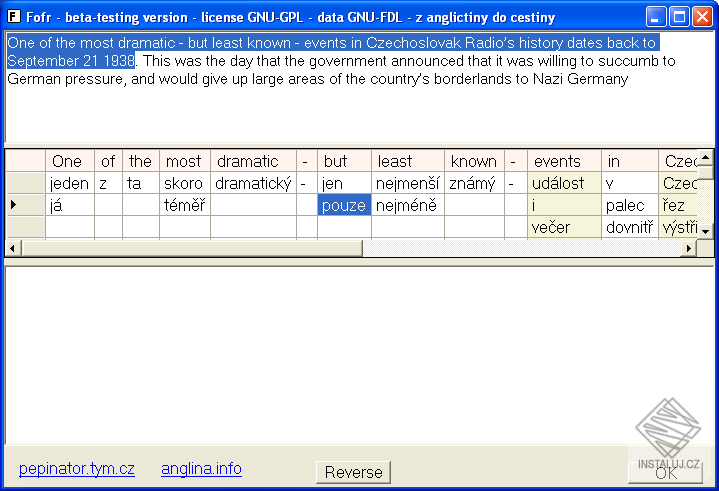Select the 'dovnitř' translation cell
The image size is (719, 491).
630,227
